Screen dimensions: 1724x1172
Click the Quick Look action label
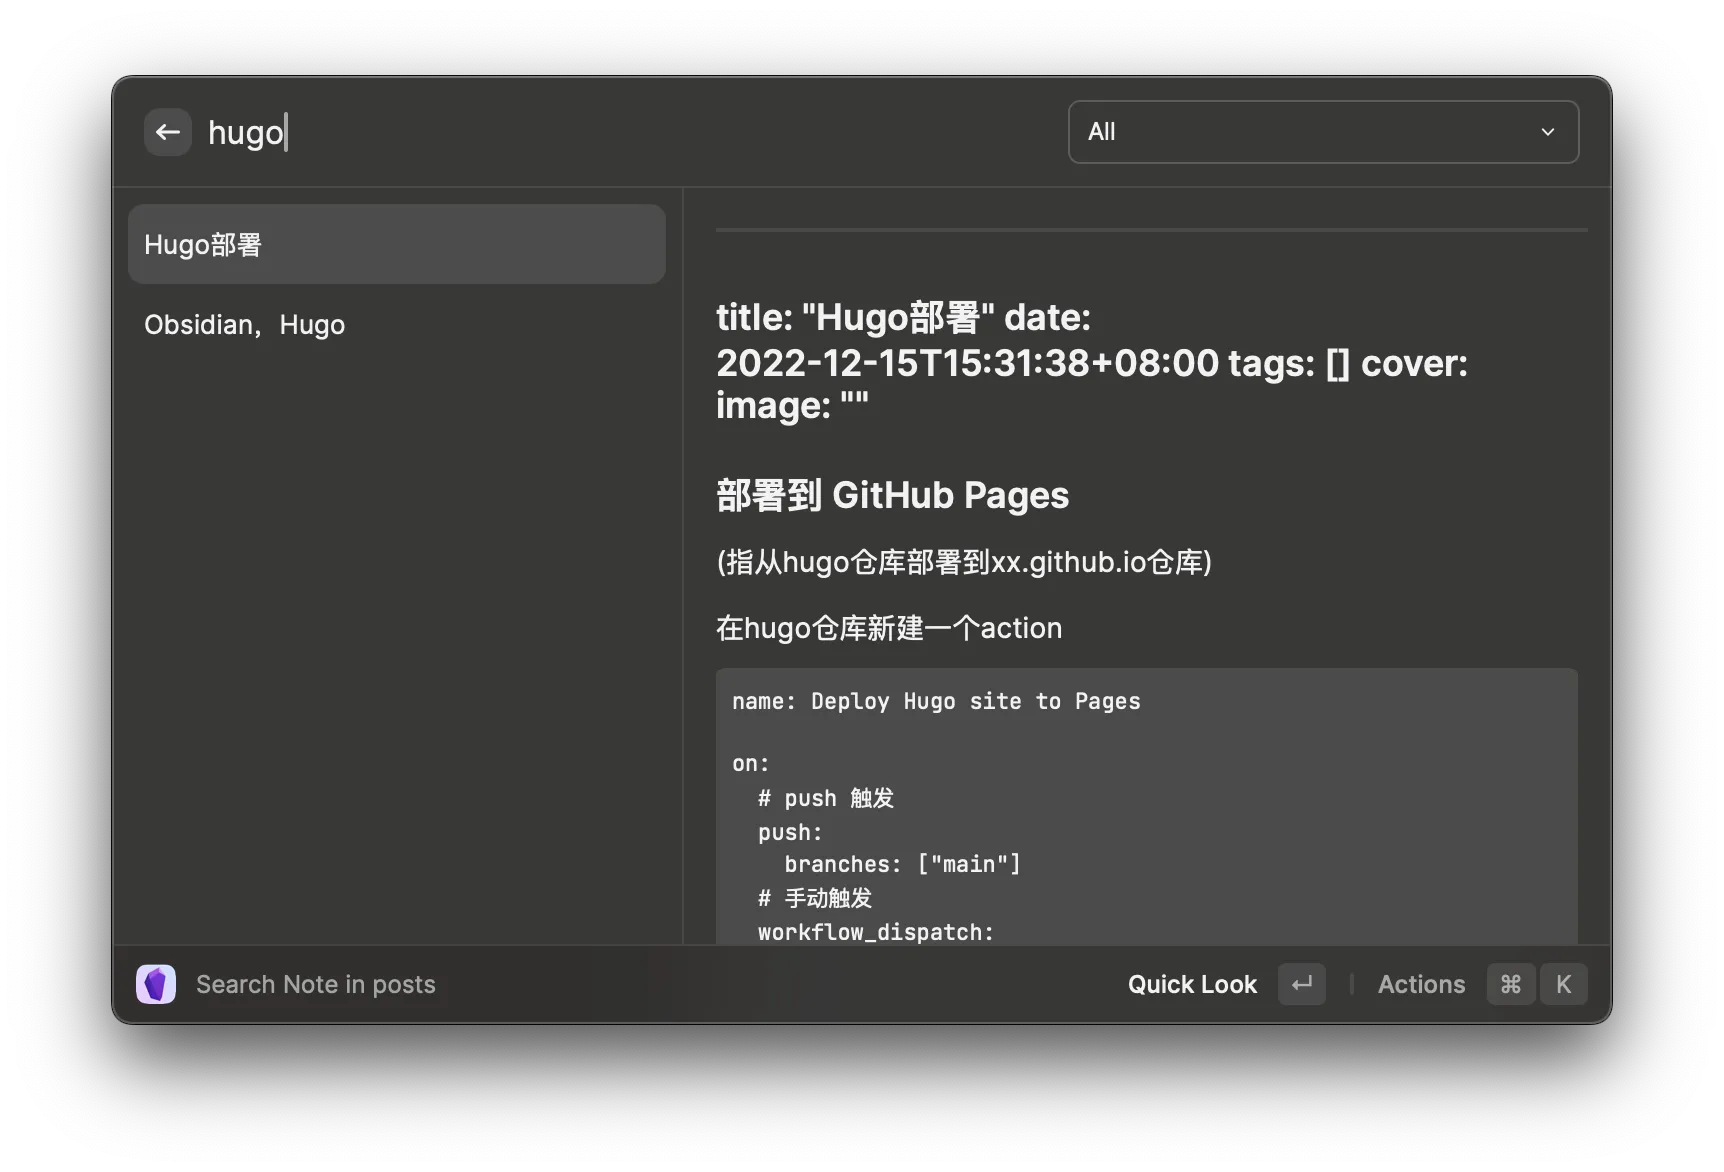click(x=1192, y=984)
